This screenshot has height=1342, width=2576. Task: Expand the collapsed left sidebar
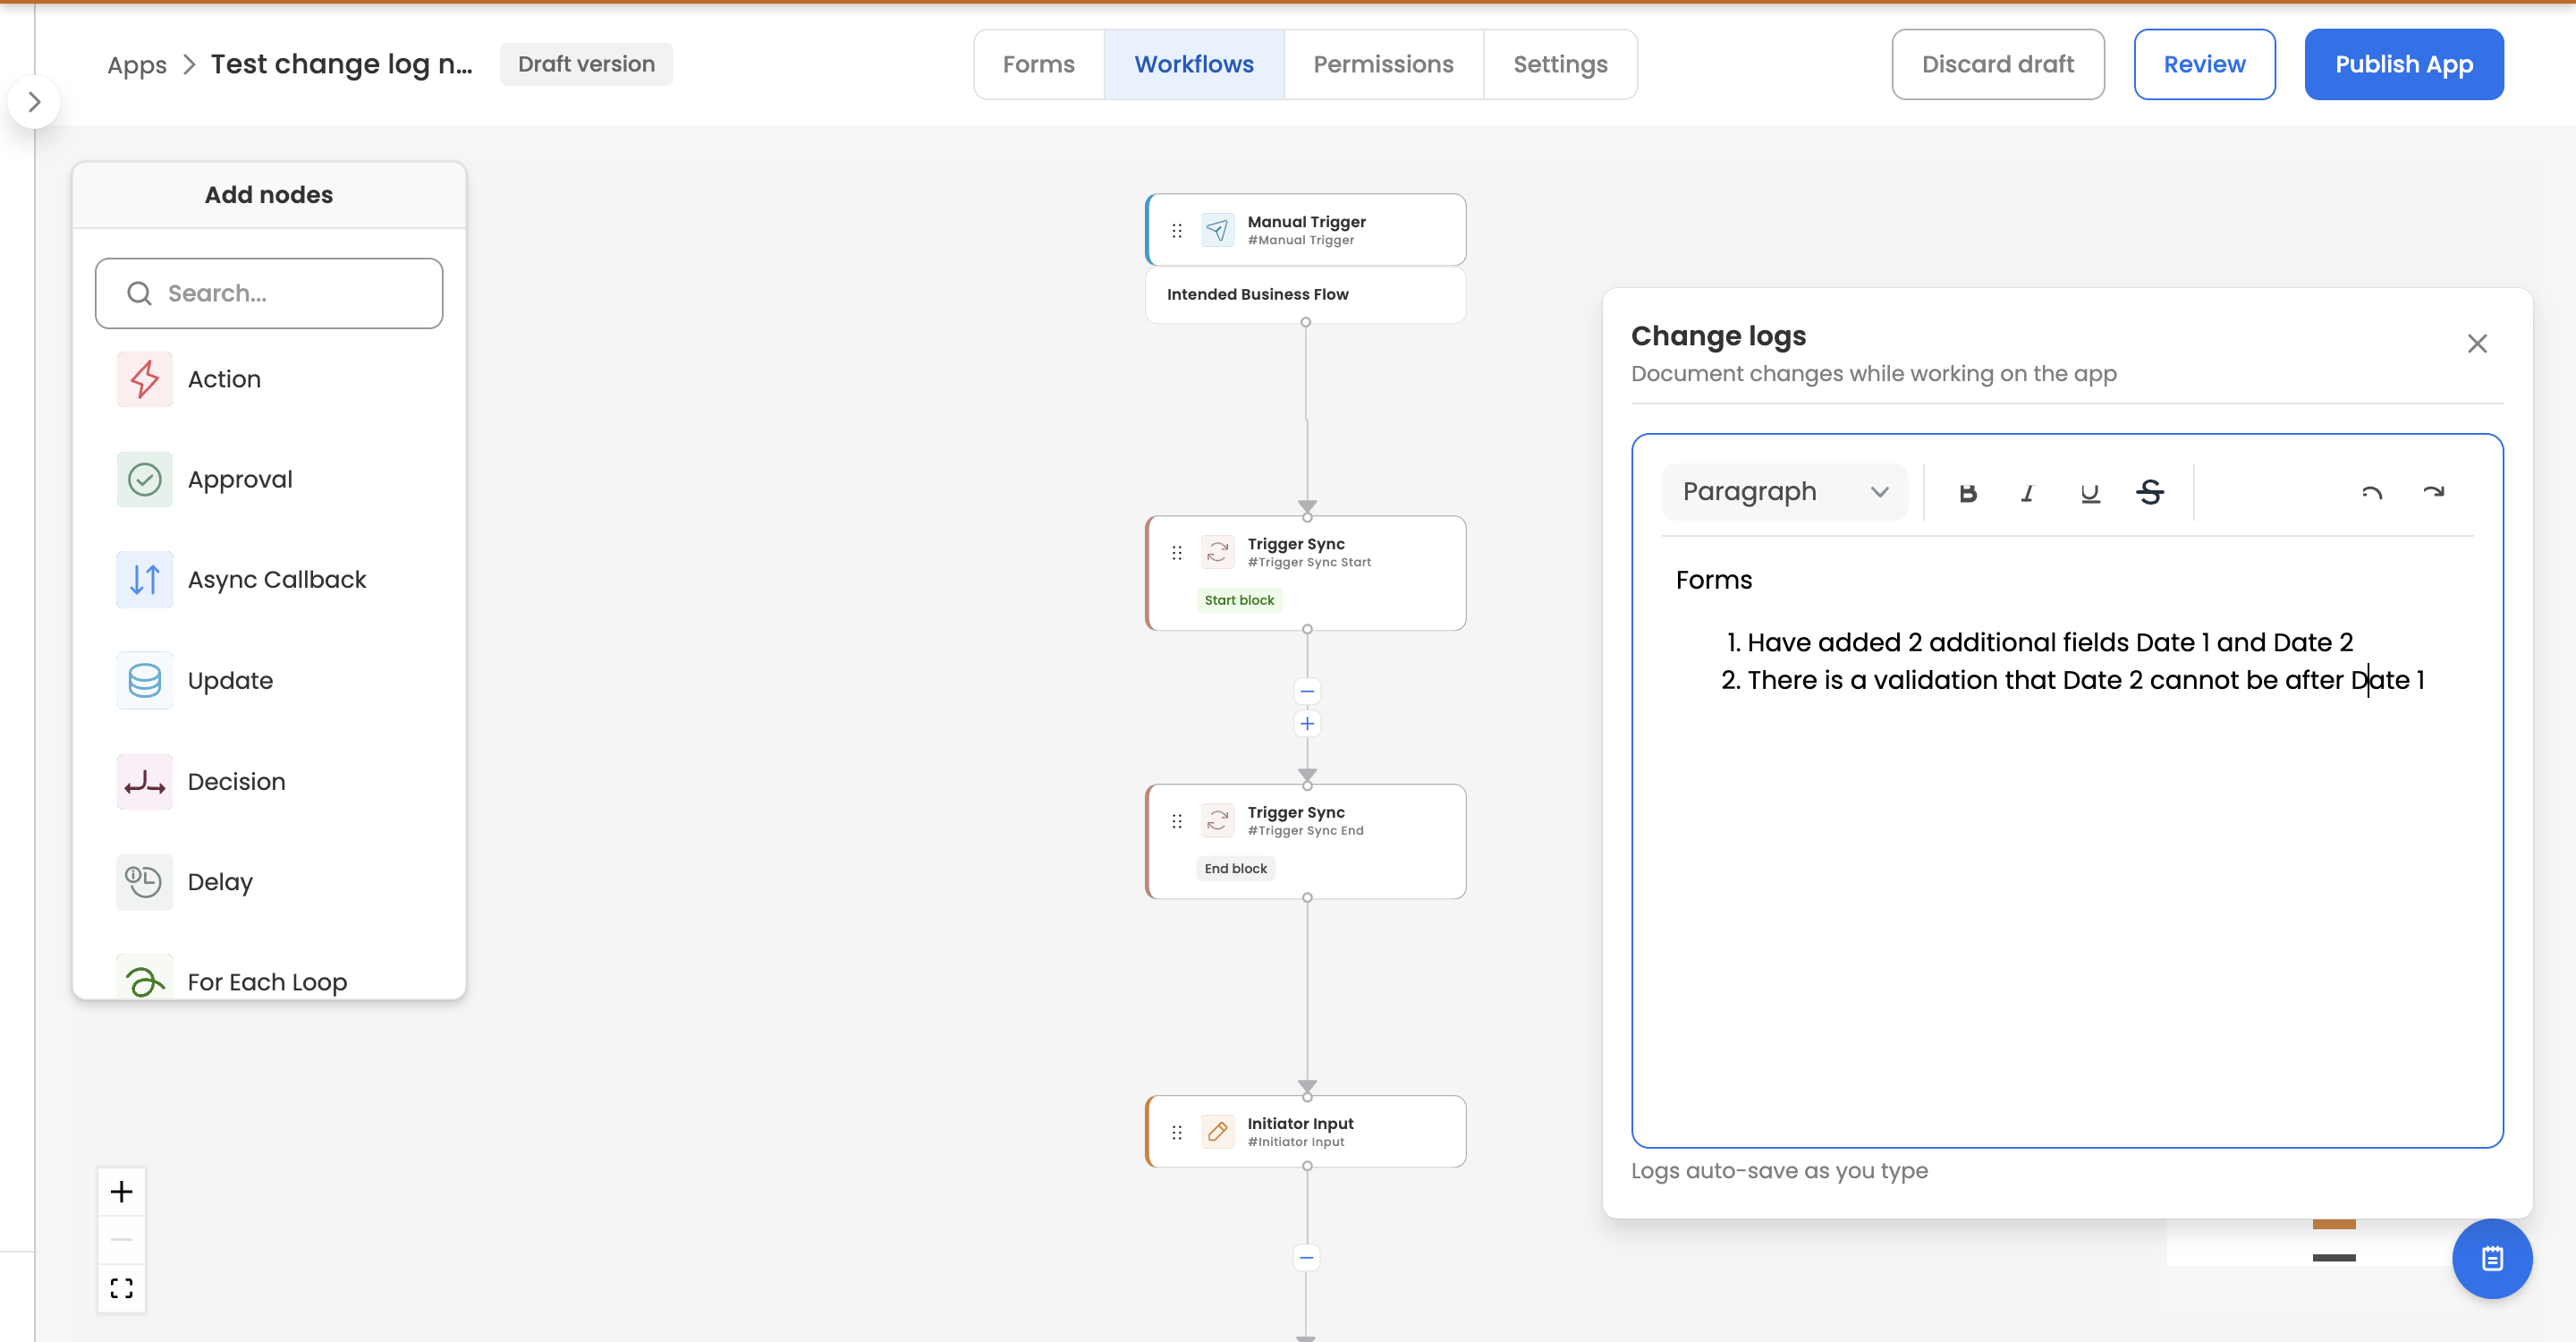coord(34,102)
